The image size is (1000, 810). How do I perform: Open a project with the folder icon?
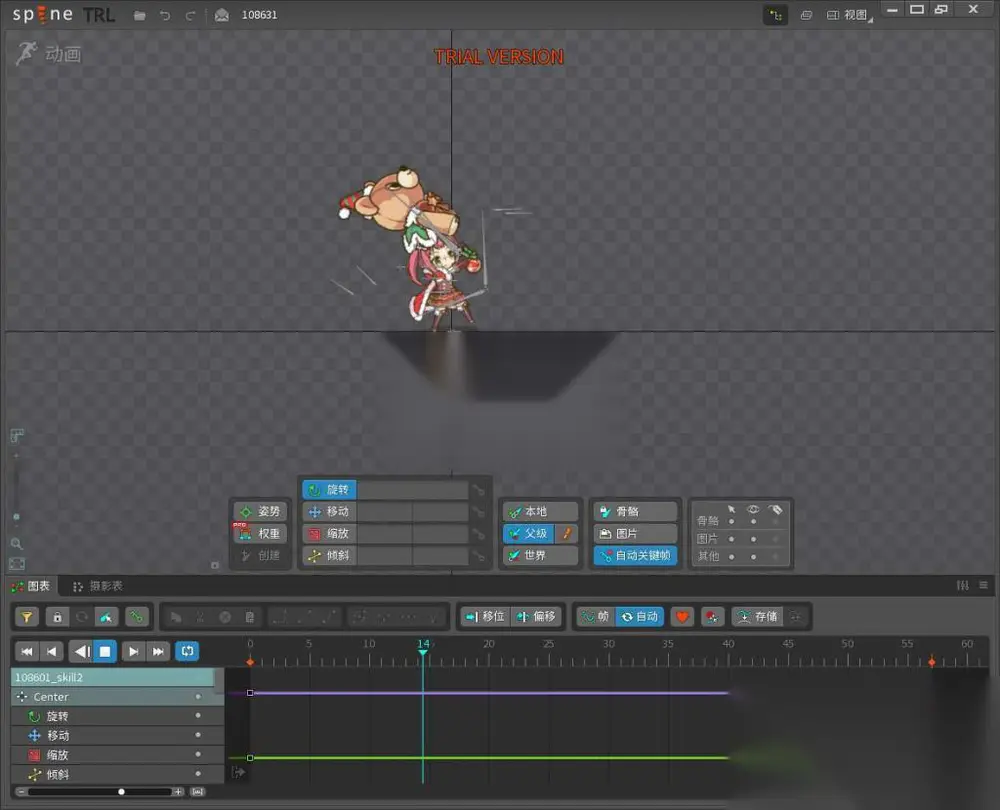pos(140,15)
